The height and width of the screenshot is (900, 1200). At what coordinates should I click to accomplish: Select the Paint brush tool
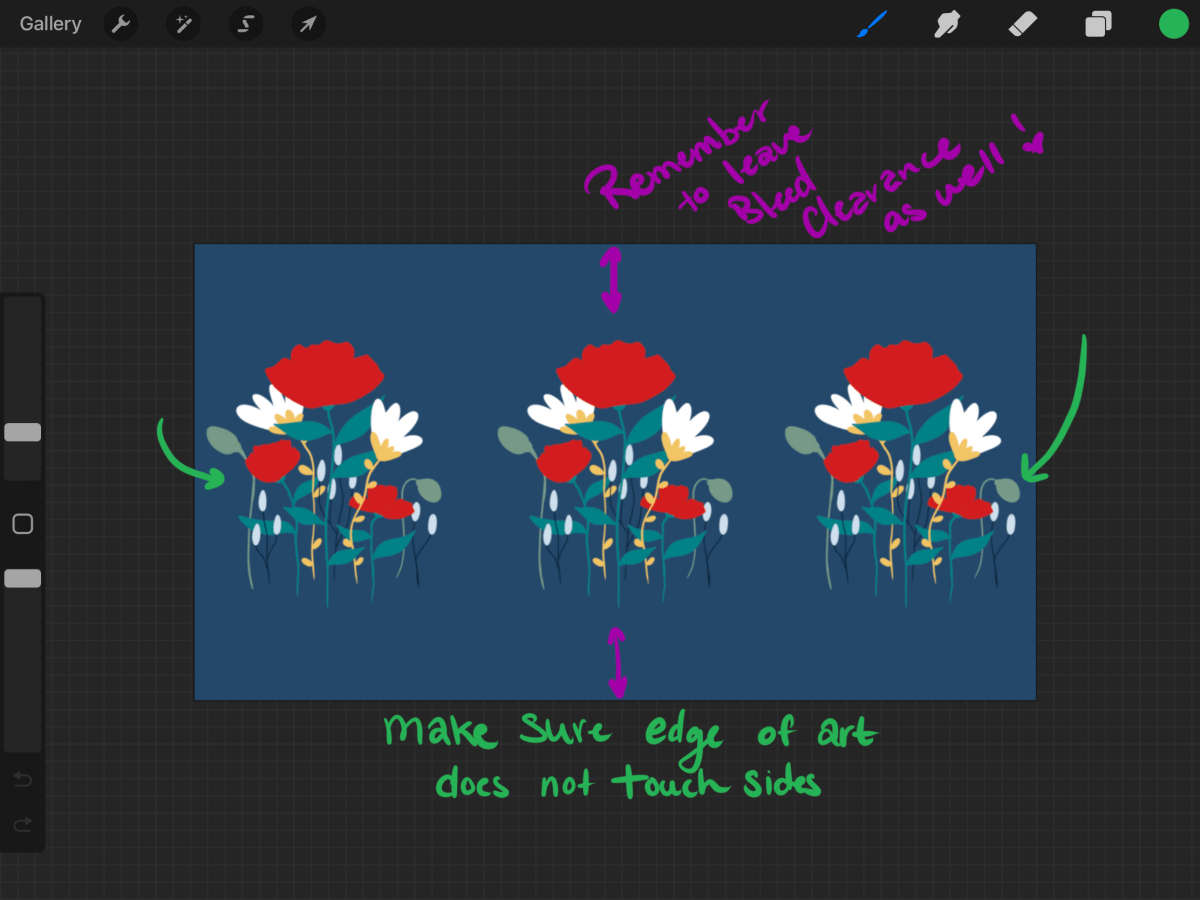click(872, 24)
